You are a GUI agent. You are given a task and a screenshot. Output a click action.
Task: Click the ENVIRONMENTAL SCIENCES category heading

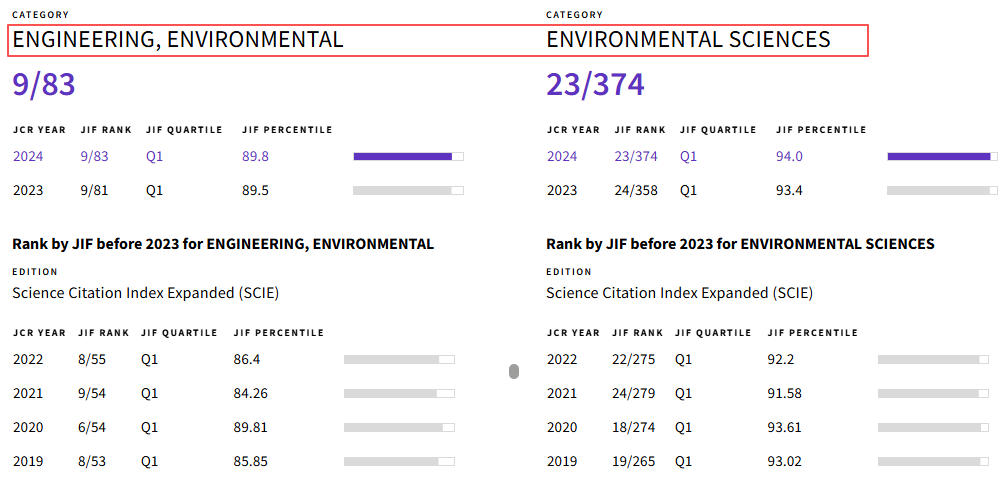tap(688, 40)
